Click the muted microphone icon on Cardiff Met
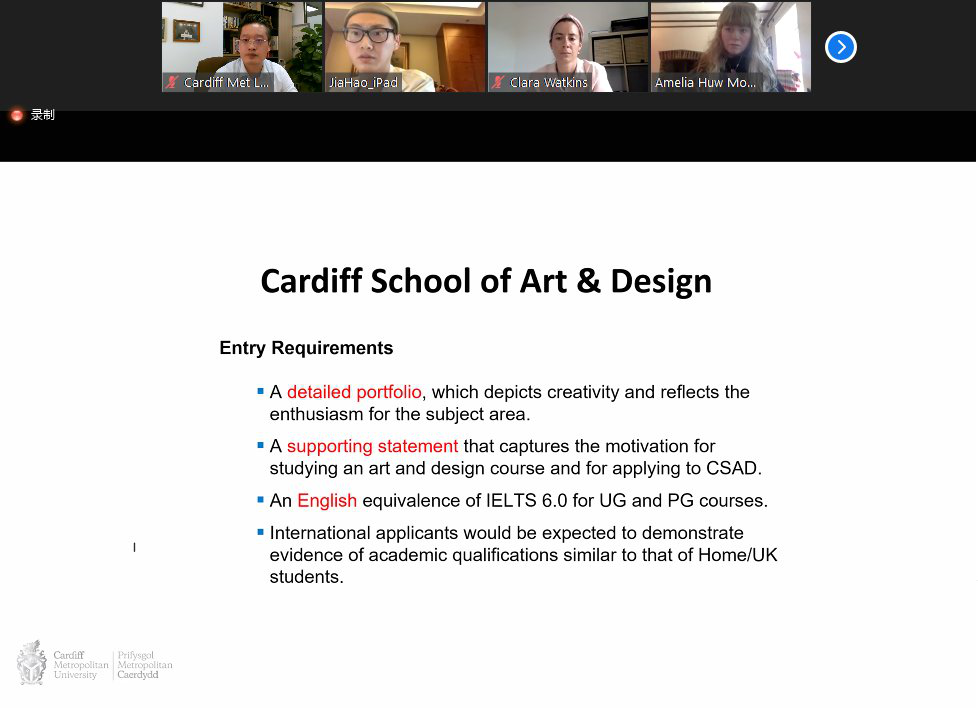The image size is (978, 708). tap(172, 82)
